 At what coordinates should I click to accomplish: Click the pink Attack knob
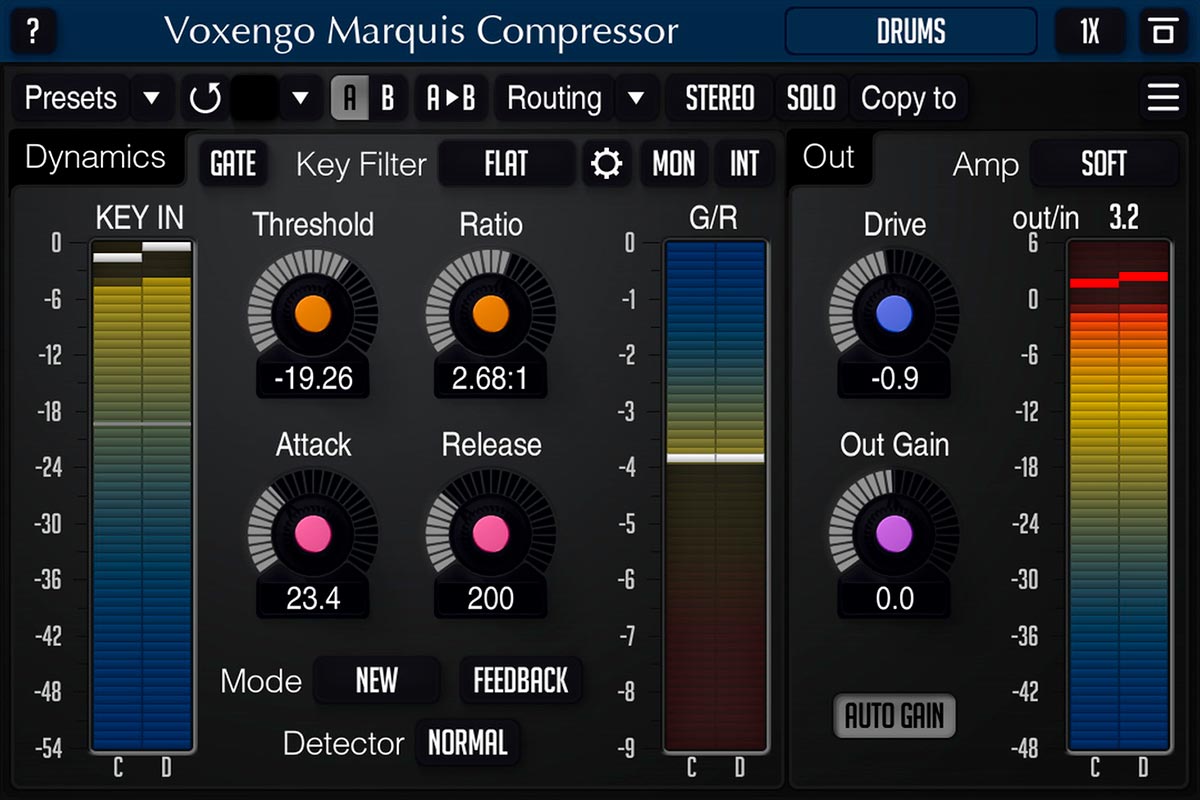click(x=312, y=533)
